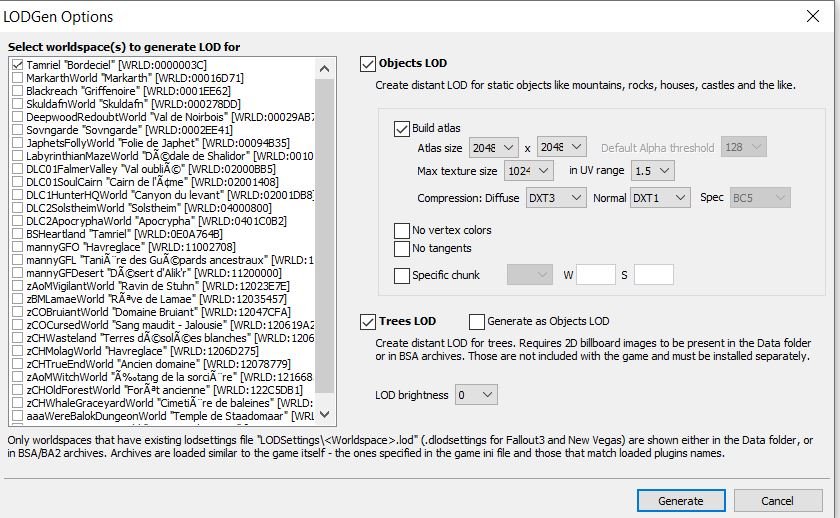840x518 pixels.
Task: Tick the zCHTrueEndWorld "Ancien domaine" checkbox
Action: click(x=17, y=364)
